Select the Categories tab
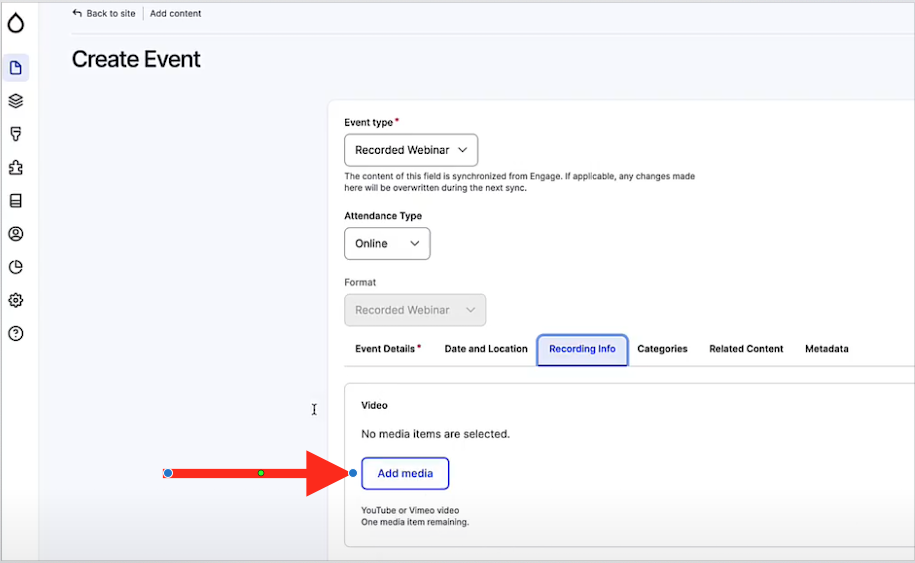 point(662,349)
